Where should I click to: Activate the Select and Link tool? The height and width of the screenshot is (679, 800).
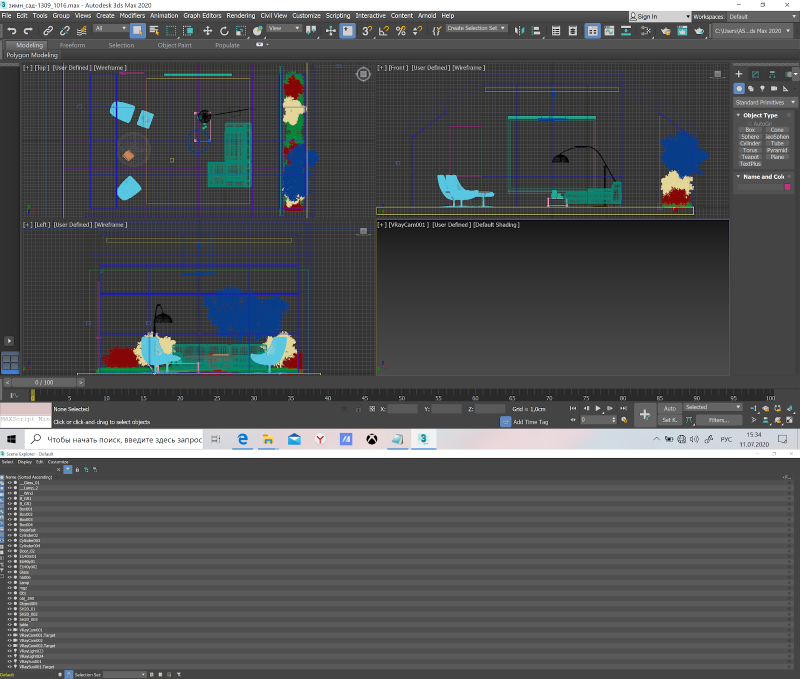48,31
